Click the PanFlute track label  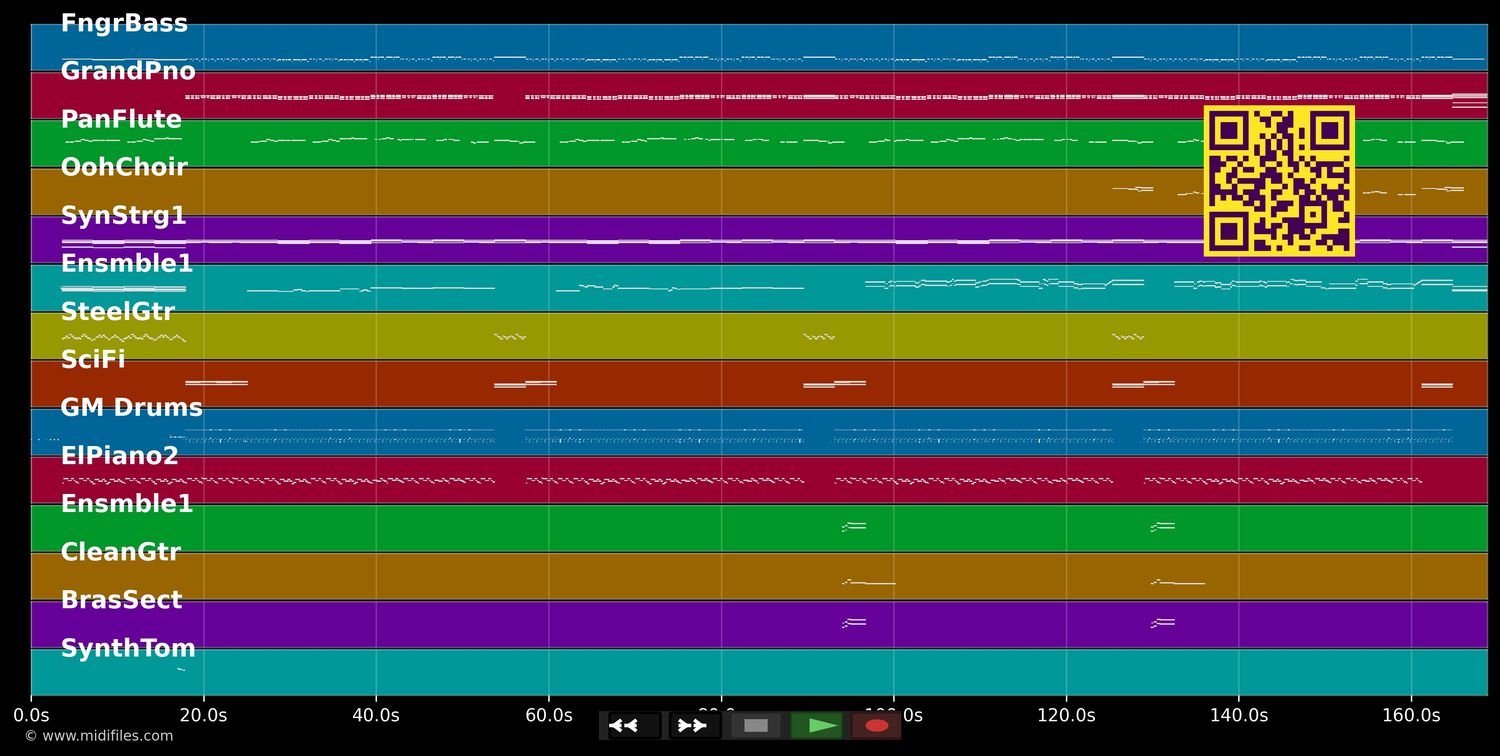[x=121, y=120]
